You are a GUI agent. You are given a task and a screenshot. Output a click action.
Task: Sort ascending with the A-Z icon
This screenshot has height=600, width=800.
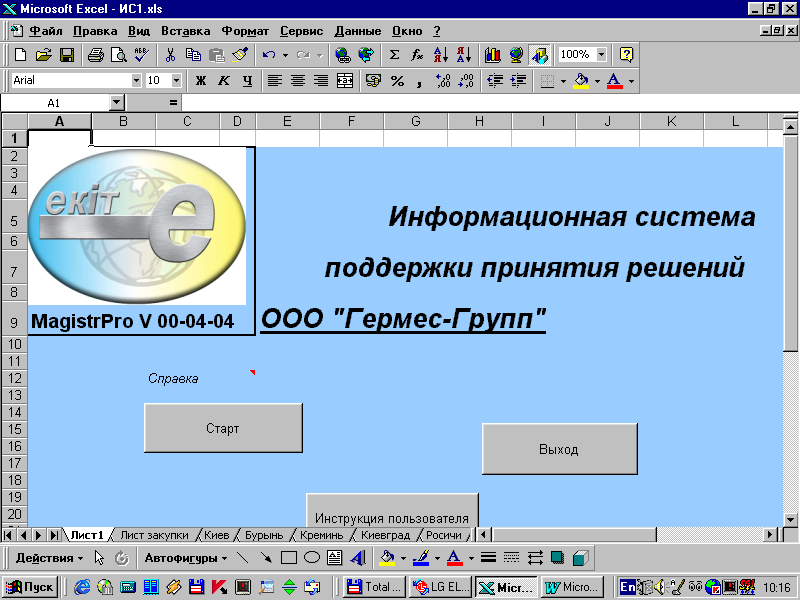click(441, 55)
